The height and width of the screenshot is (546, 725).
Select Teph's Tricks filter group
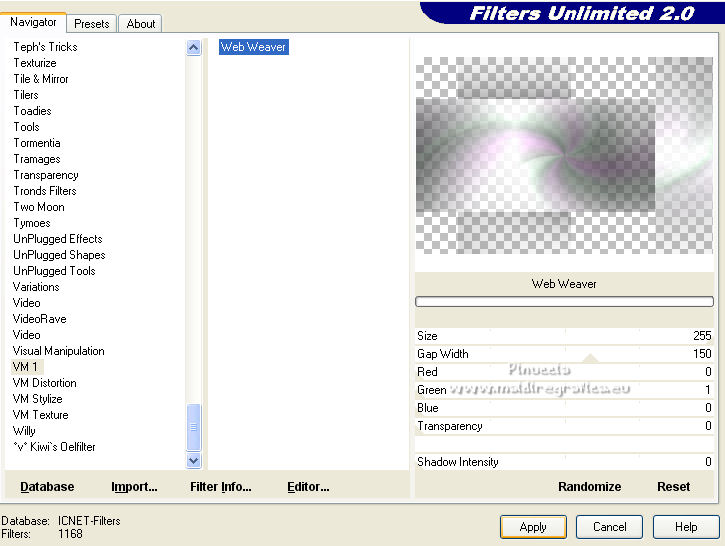coord(45,47)
